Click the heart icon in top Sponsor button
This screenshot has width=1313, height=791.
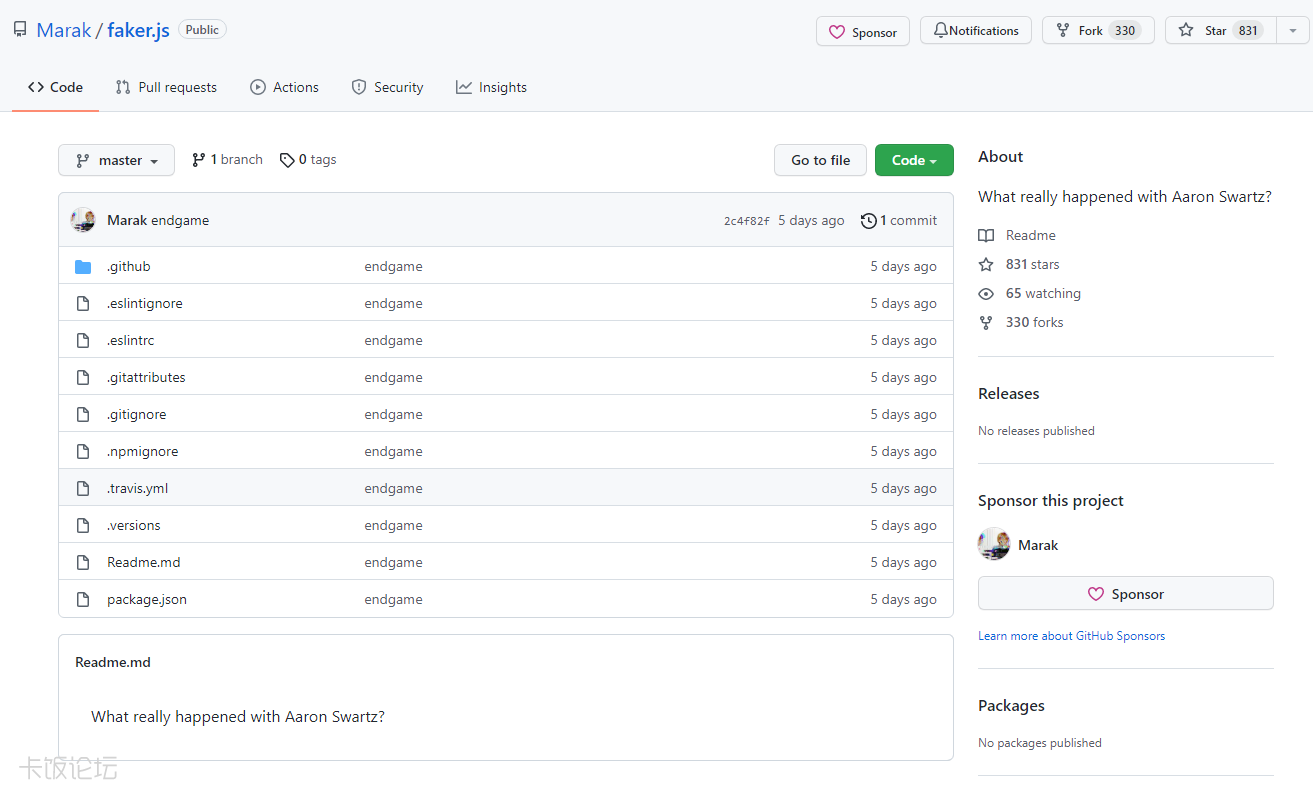[x=837, y=32]
